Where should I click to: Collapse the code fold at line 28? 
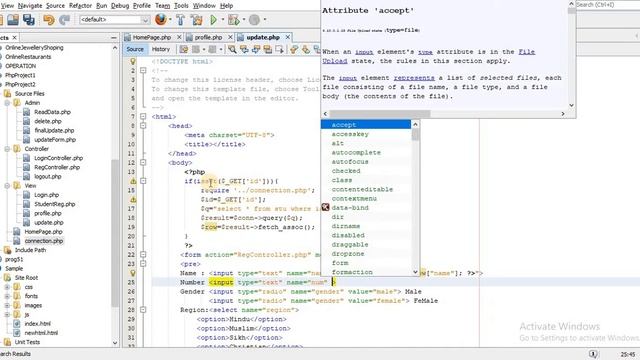coord(143,310)
